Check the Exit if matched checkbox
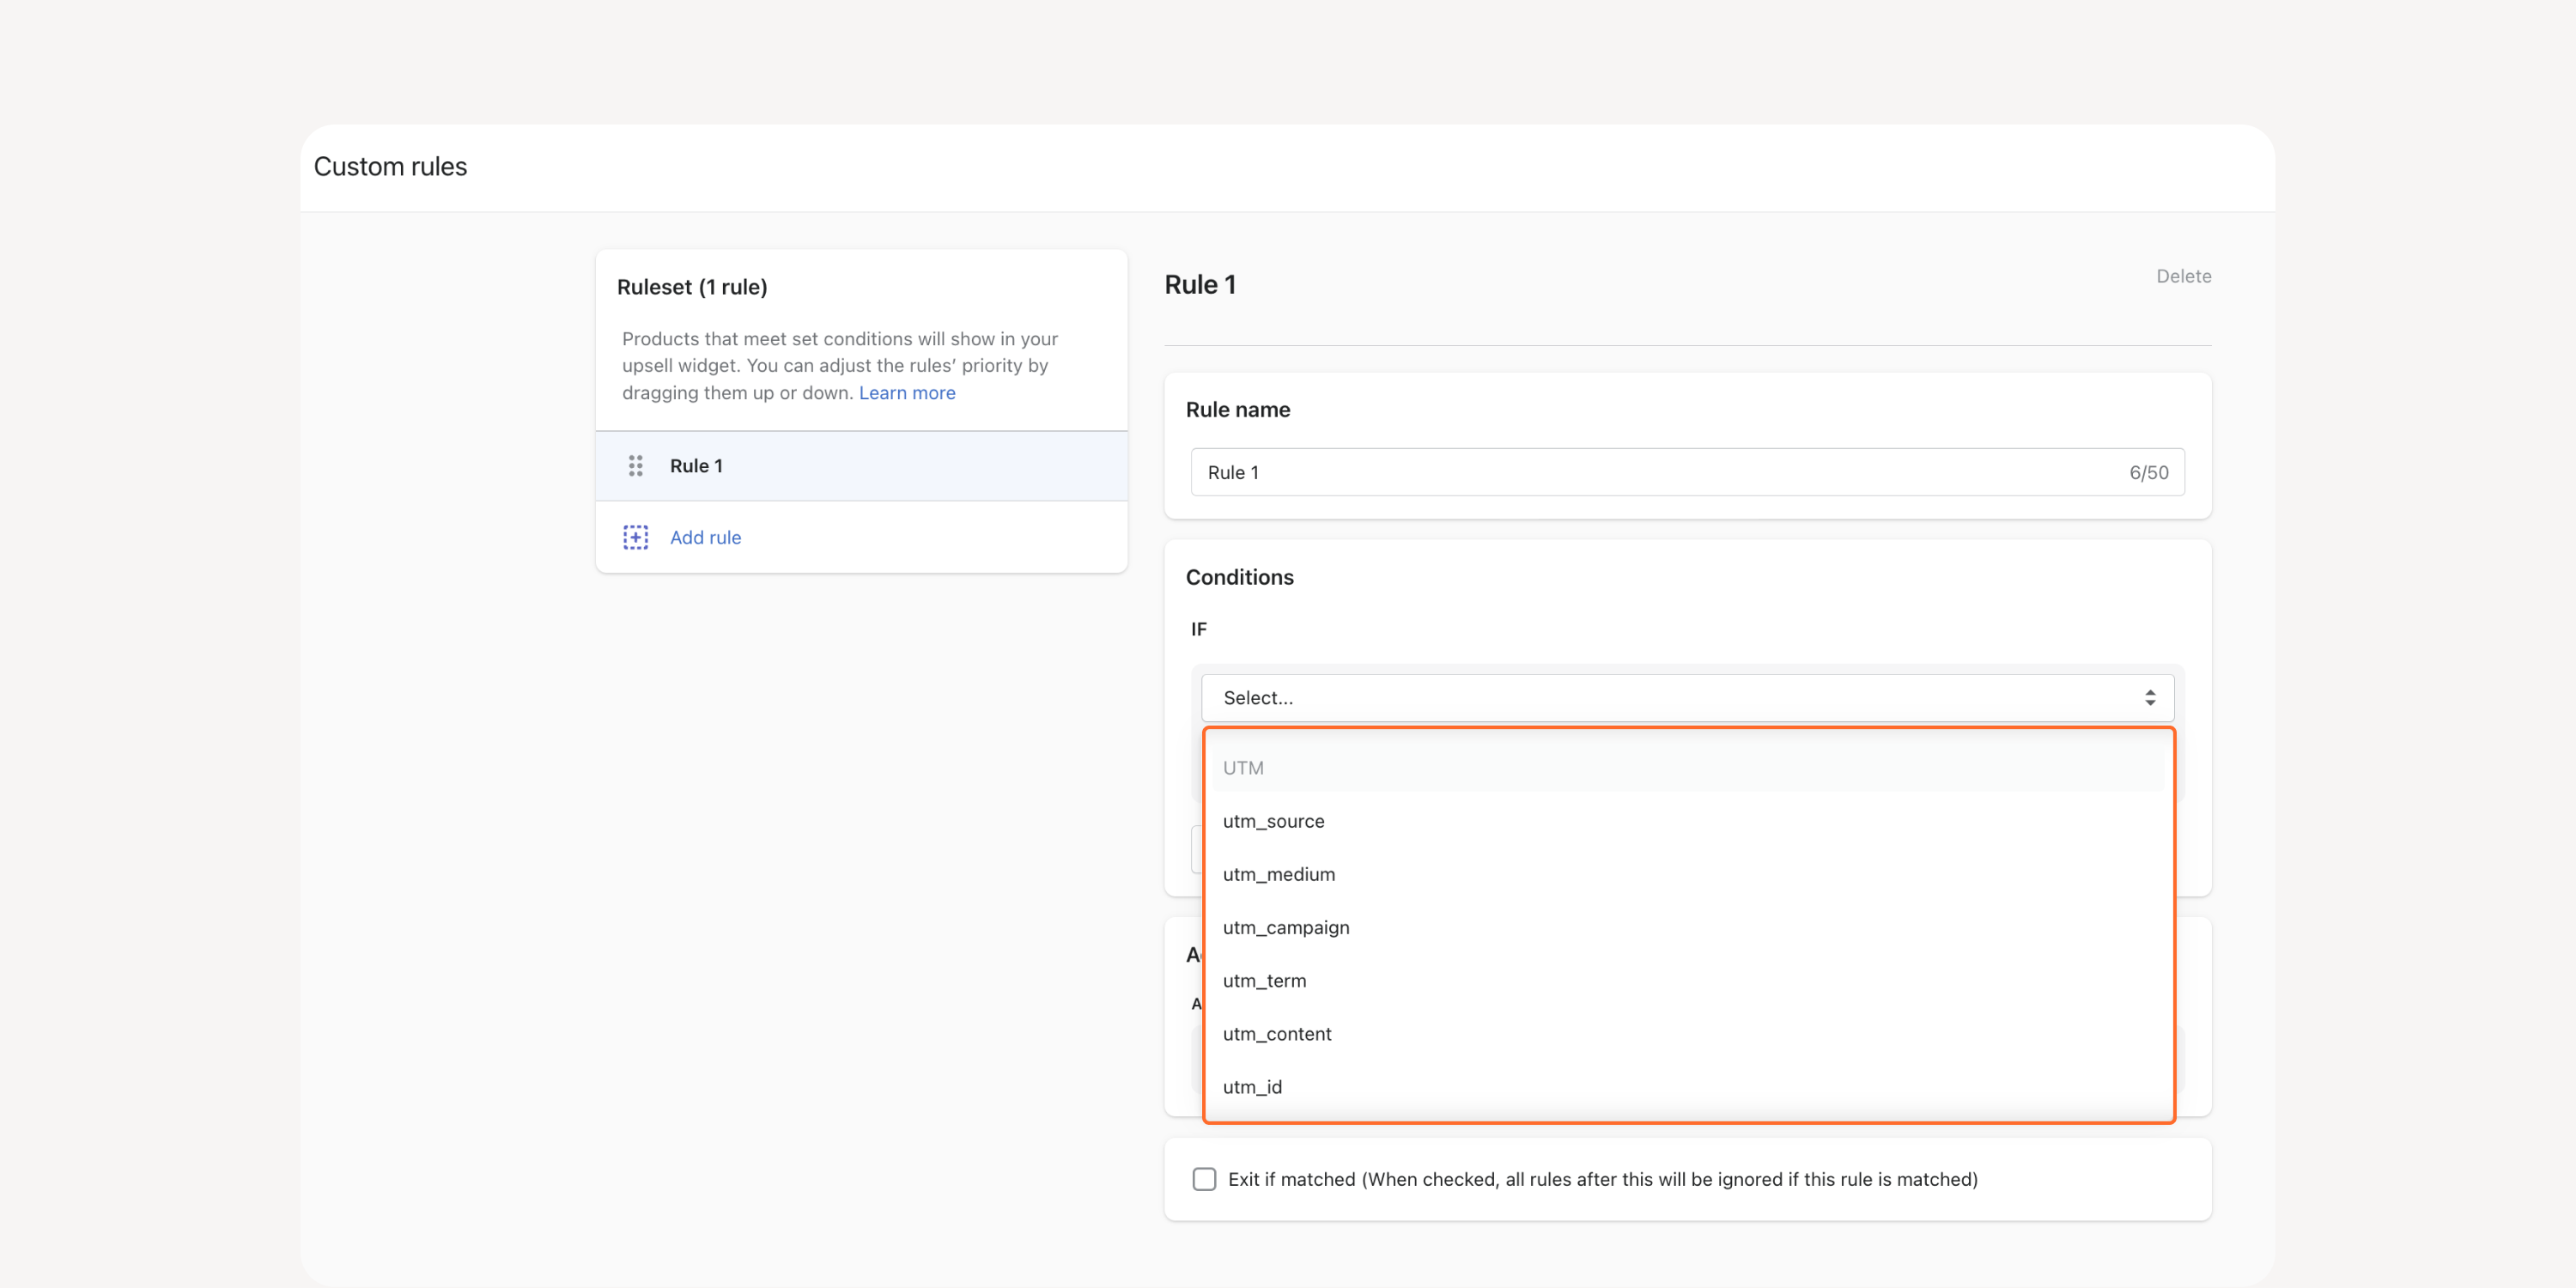Image resolution: width=2576 pixels, height=1288 pixels. (x=1204, y=1179)
